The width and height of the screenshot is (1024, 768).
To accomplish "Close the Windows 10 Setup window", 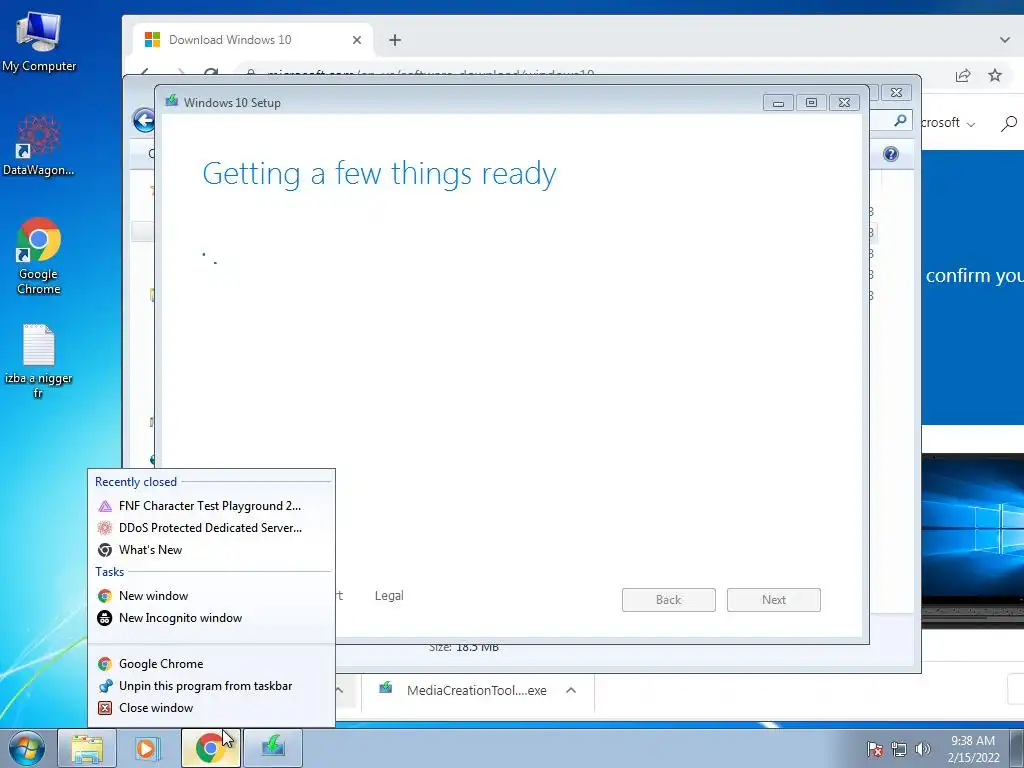I will click(844, 103).
